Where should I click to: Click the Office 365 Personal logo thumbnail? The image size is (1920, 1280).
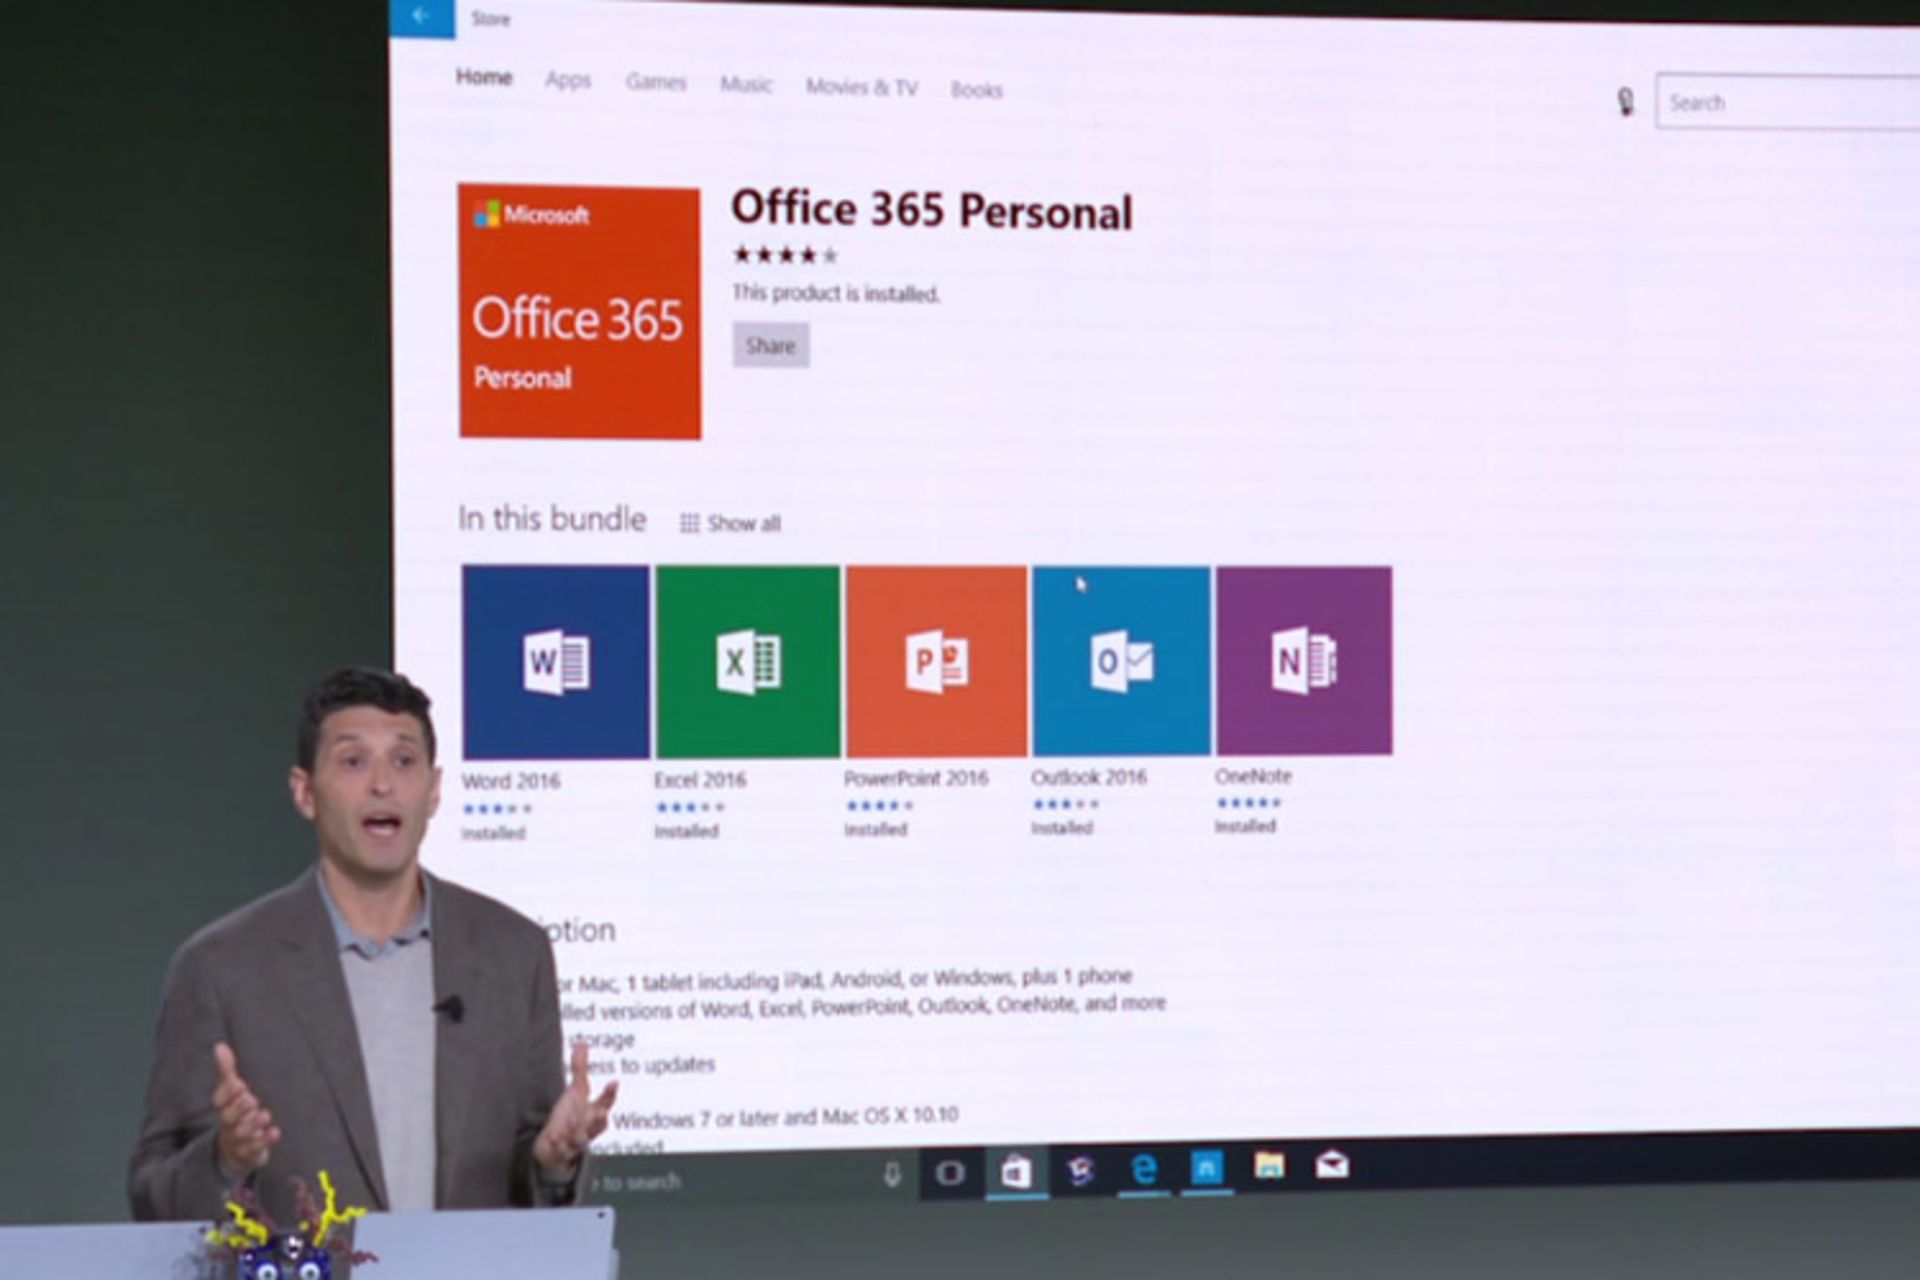(x=580, y=312)
